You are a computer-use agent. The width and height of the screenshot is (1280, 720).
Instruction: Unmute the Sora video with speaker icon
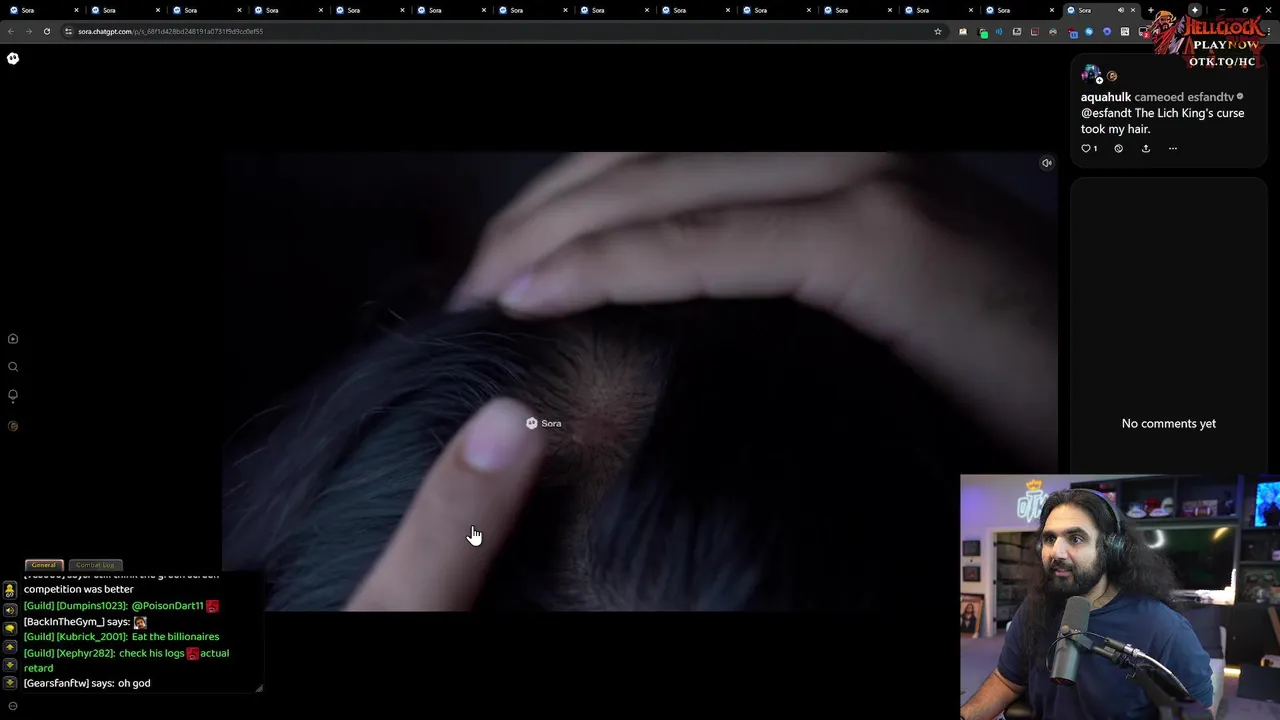pos(1046,163)
